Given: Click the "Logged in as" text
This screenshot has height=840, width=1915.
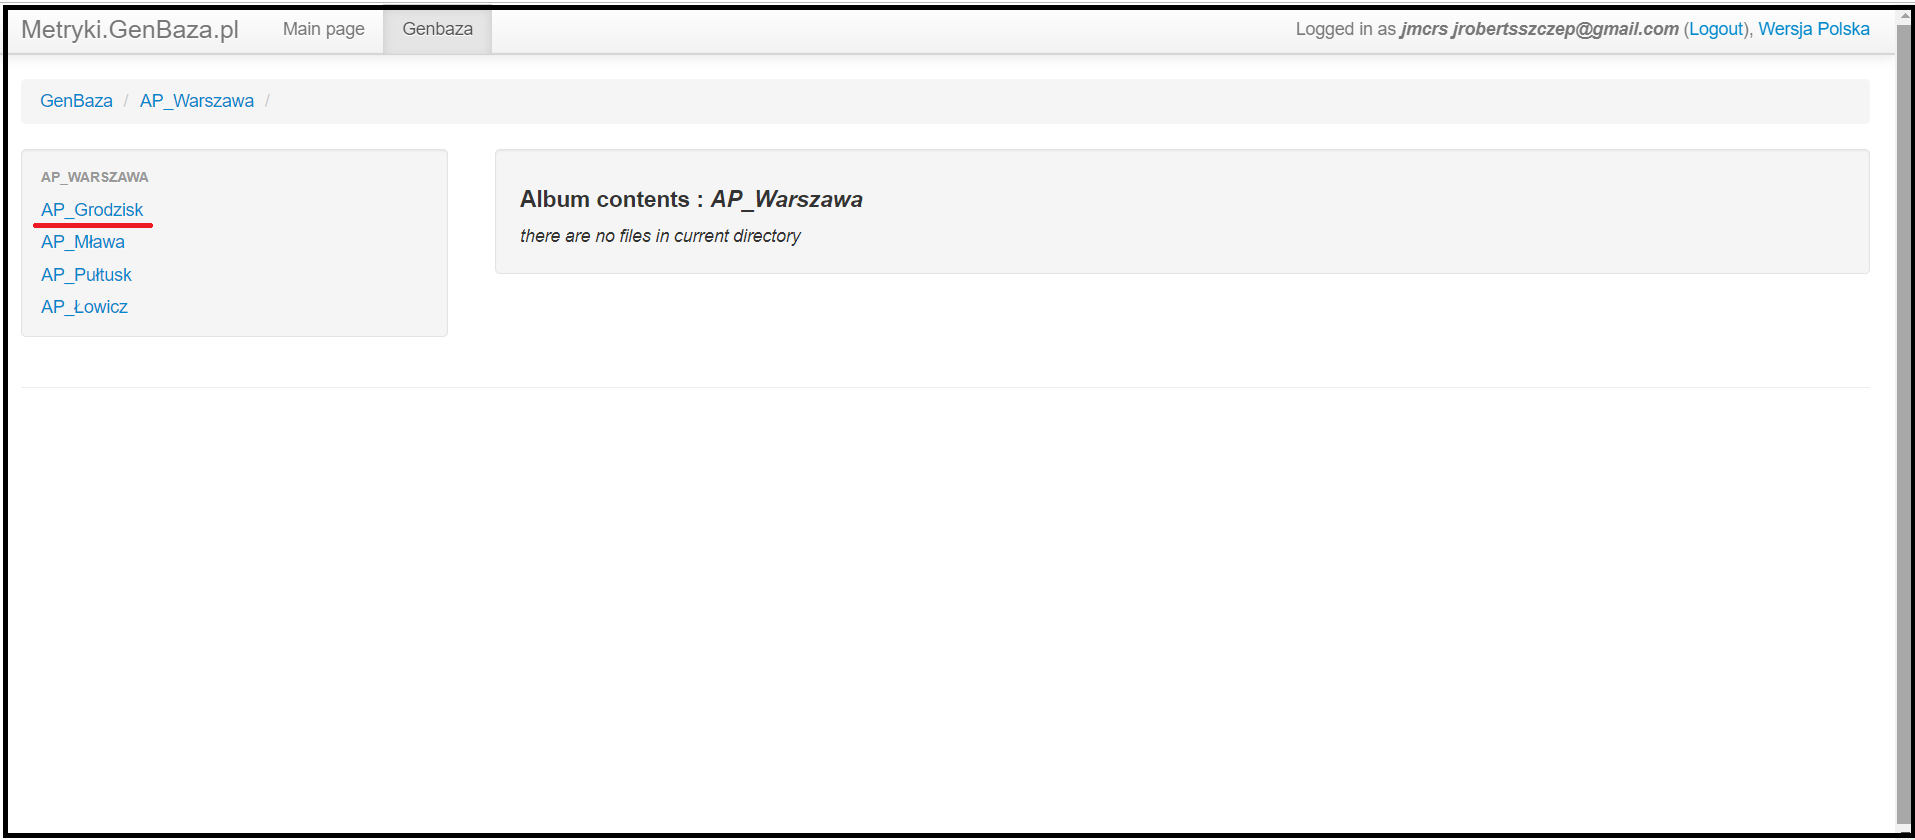Looking at the screenshot, I should coord(1345,29).
